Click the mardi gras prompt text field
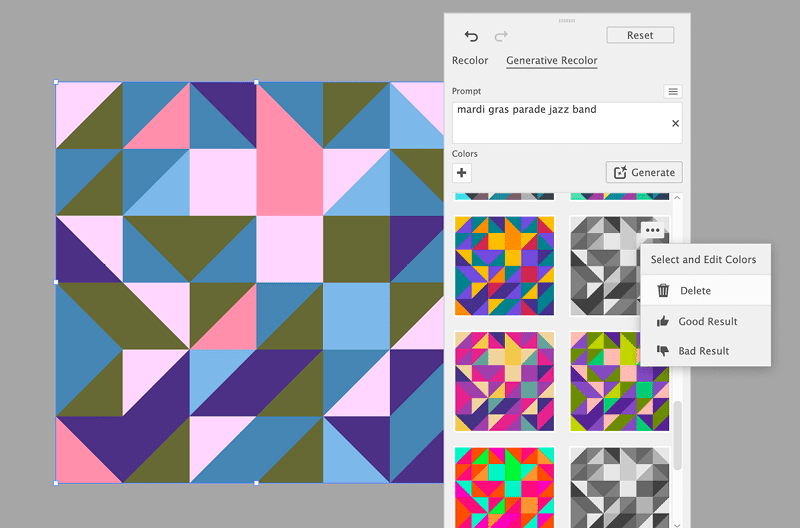The width and height of the screenshot is (800, 528). pos(567,123)
